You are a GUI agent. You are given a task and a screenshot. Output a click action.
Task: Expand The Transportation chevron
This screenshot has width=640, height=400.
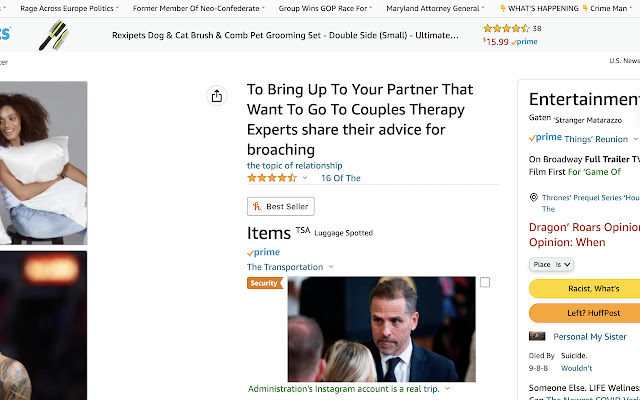331,267
